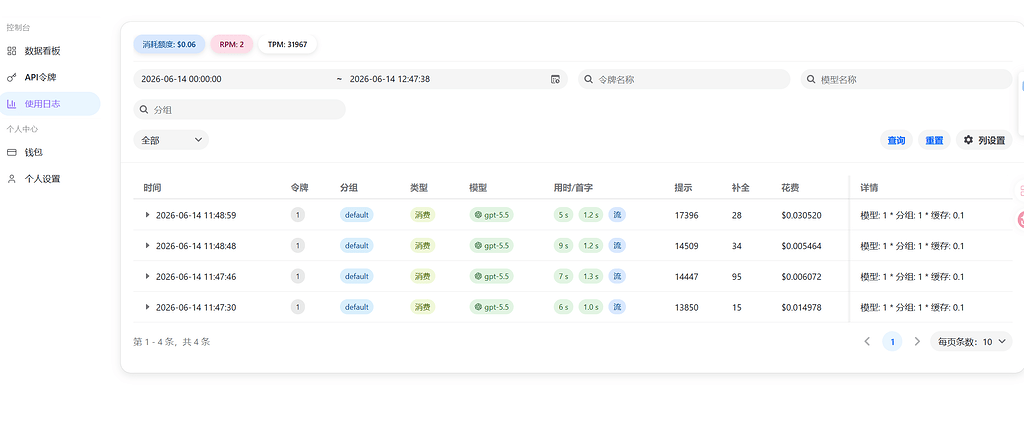
Task: Click the search icon in 模型名称 field
Action: [811, 80]
